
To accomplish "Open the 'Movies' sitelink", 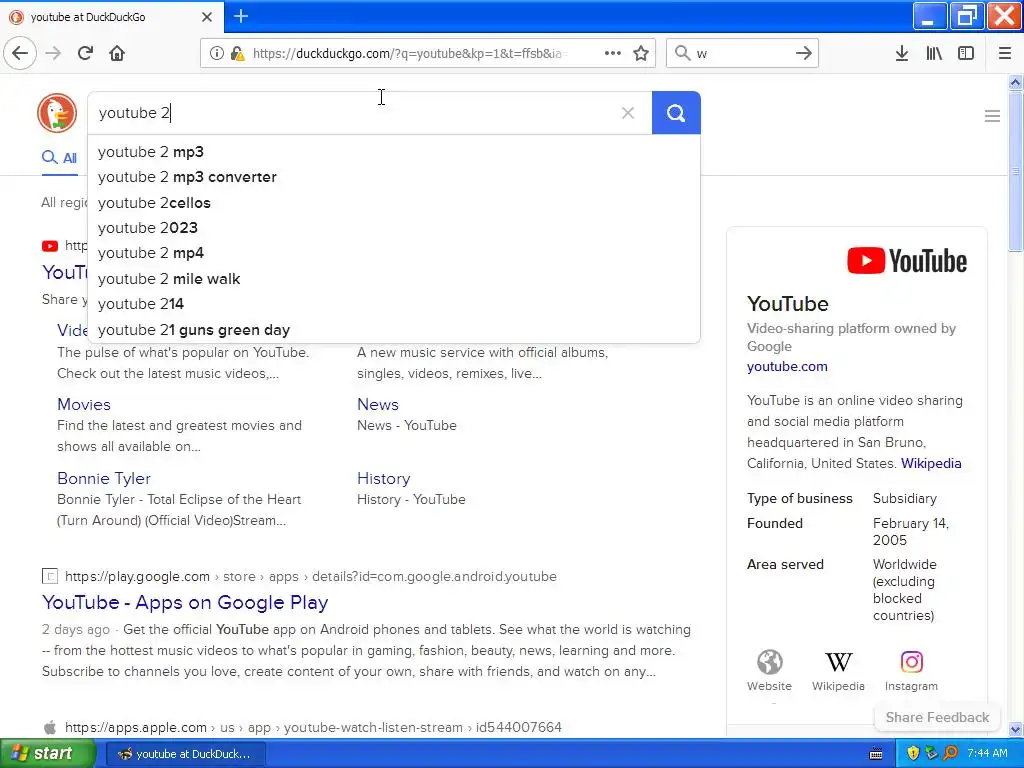I will [x=84, y=404].
